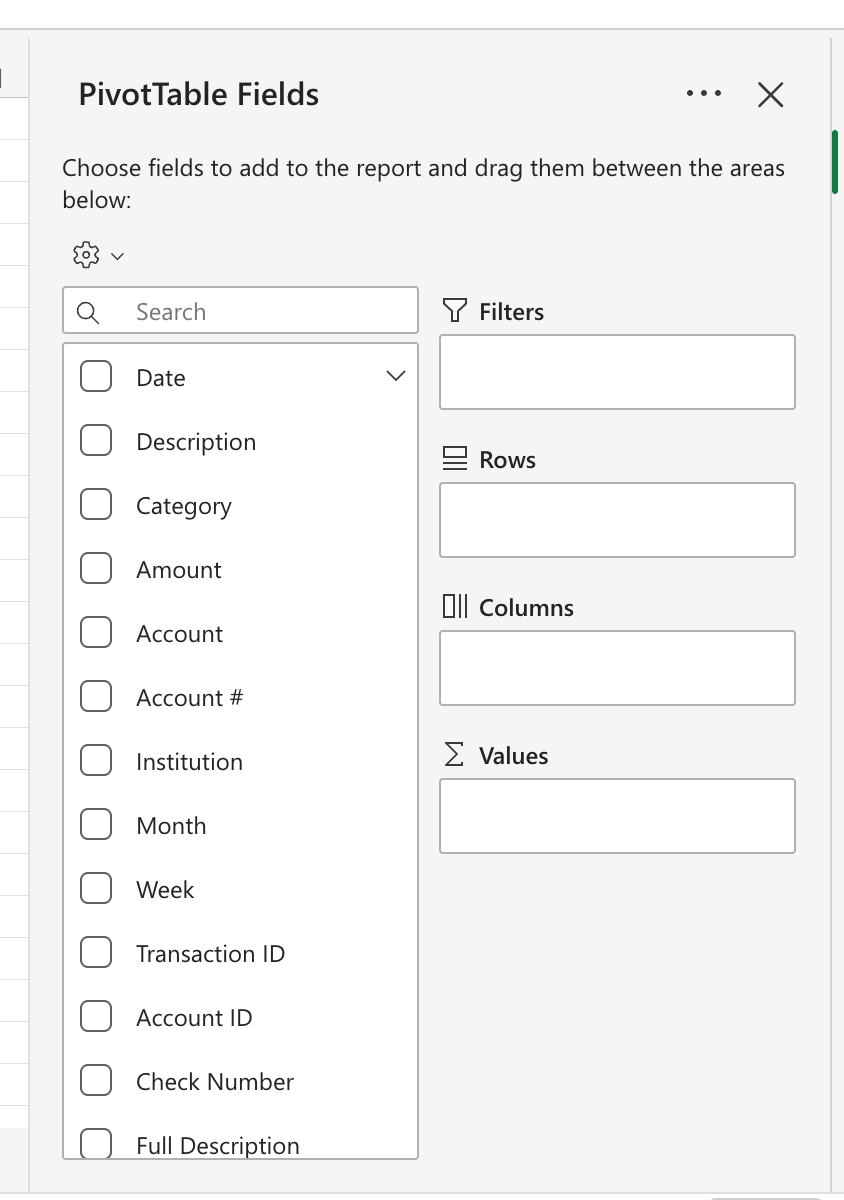Viewport: 844px width, 1200px height.
Task: Click the Columns area icon
Action: (455, 607)
